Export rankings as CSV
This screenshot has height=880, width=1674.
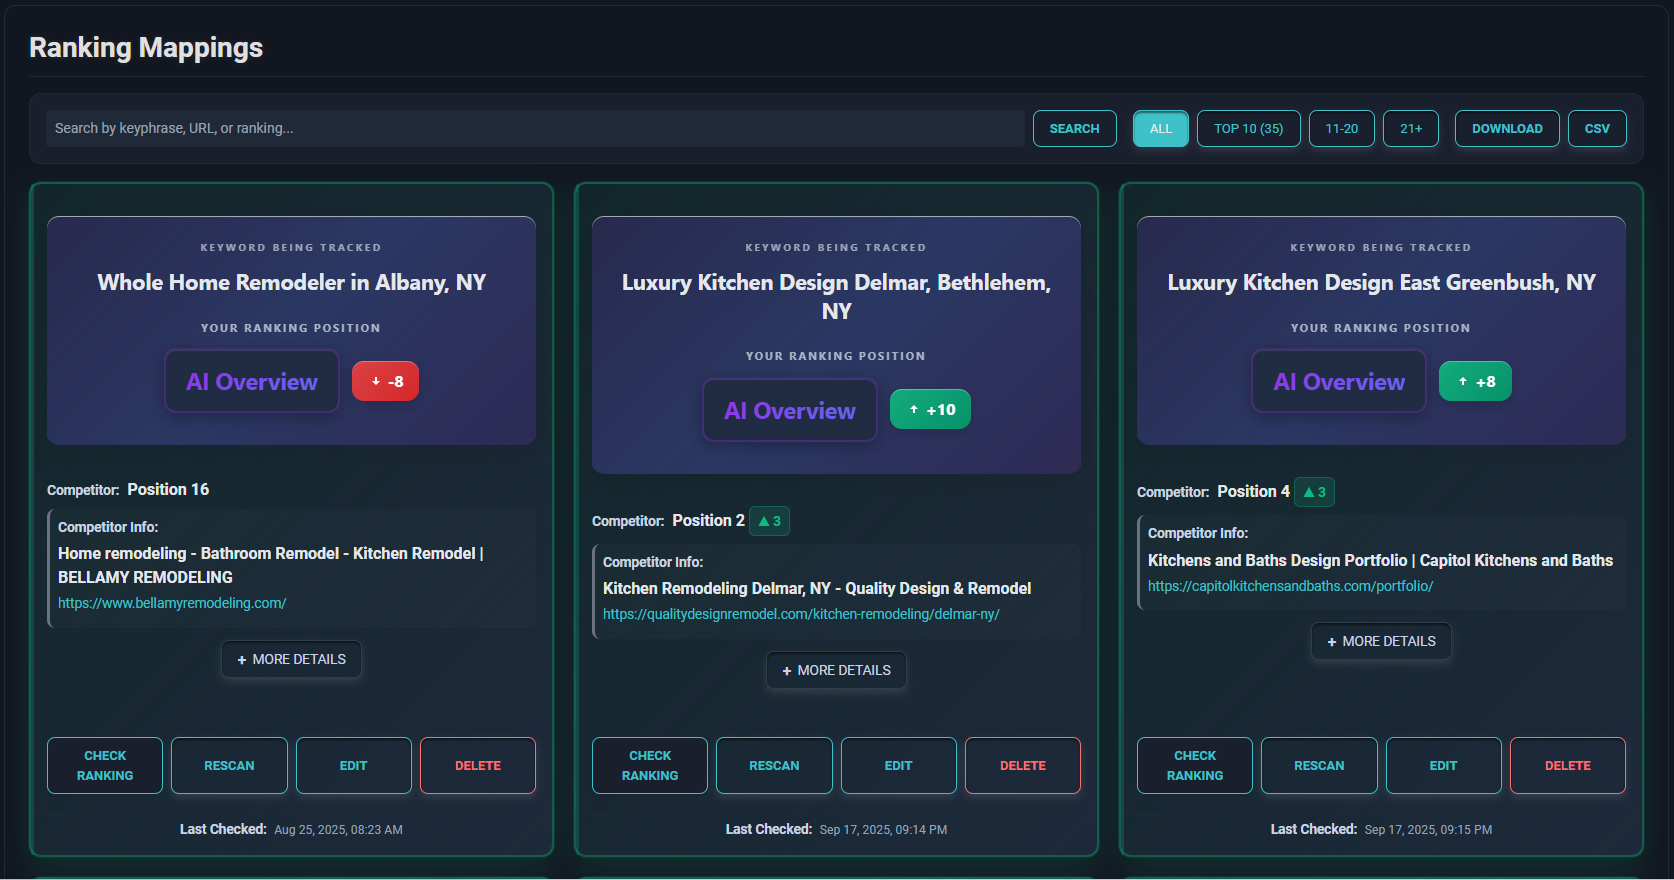pos(1596,129)
